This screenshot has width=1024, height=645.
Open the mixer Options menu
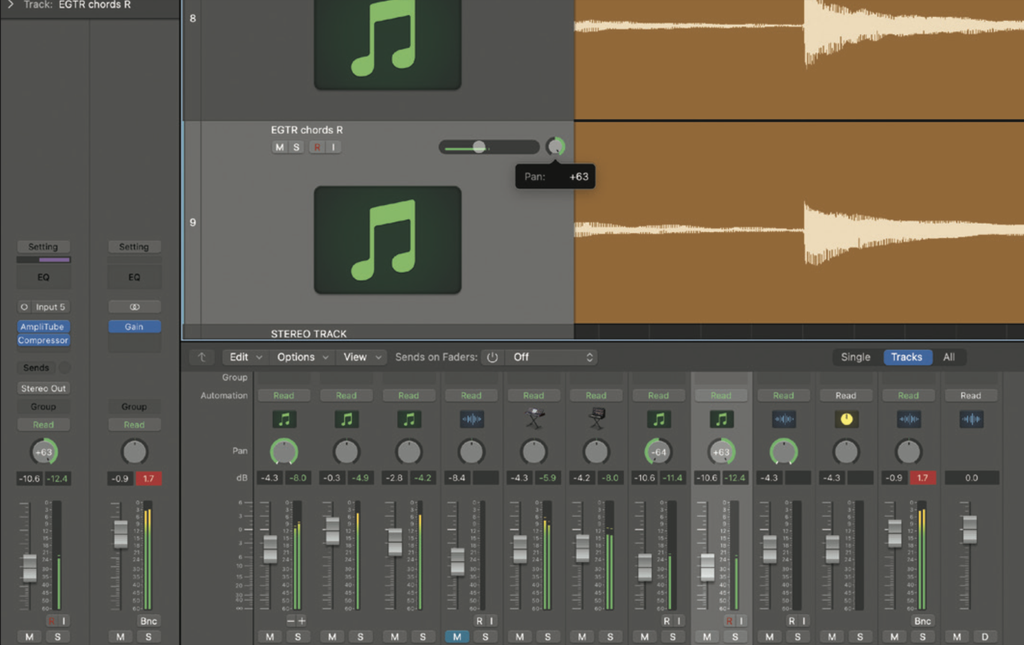pyautogui.click(x=302, y=357)
